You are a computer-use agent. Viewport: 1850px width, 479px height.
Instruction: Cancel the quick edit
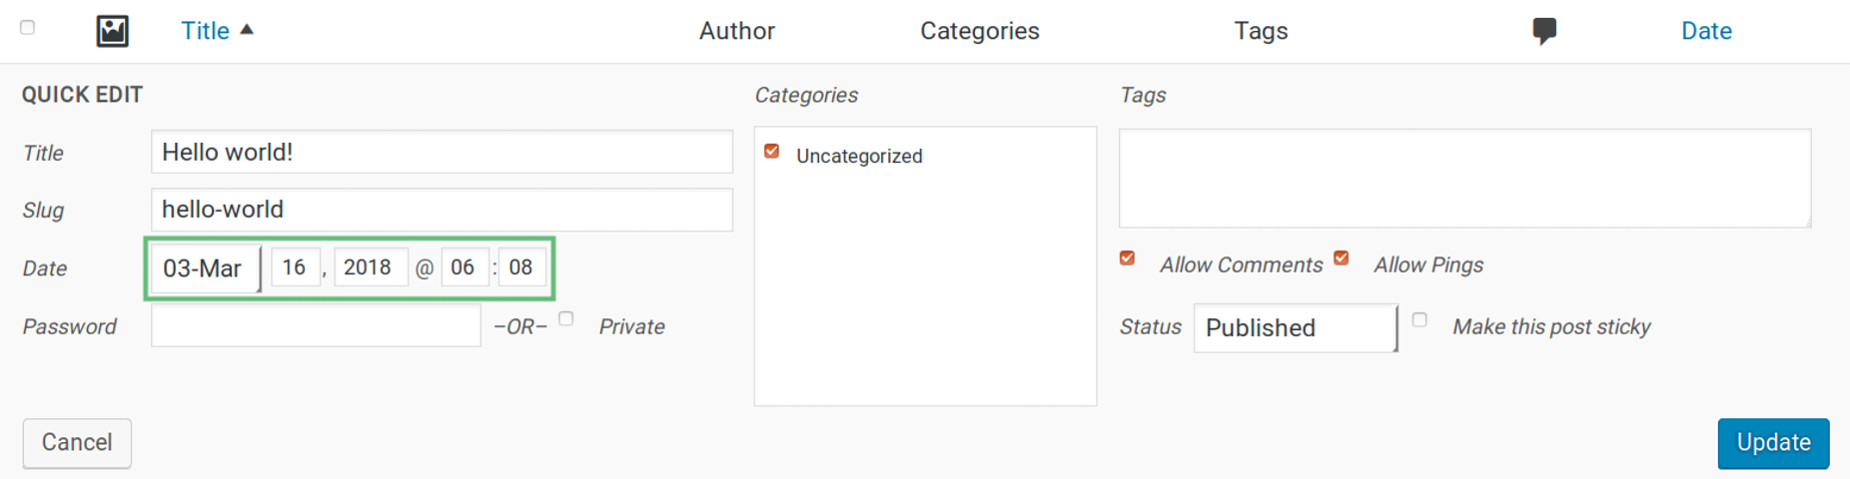tap(77, 443)
